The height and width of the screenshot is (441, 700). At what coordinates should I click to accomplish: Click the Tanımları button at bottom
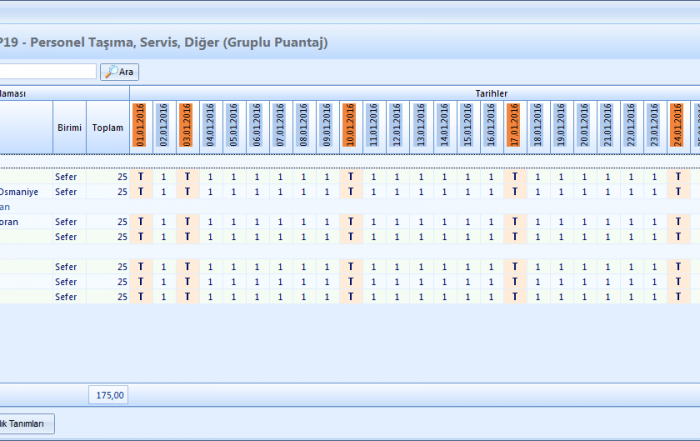coord(27,424)
